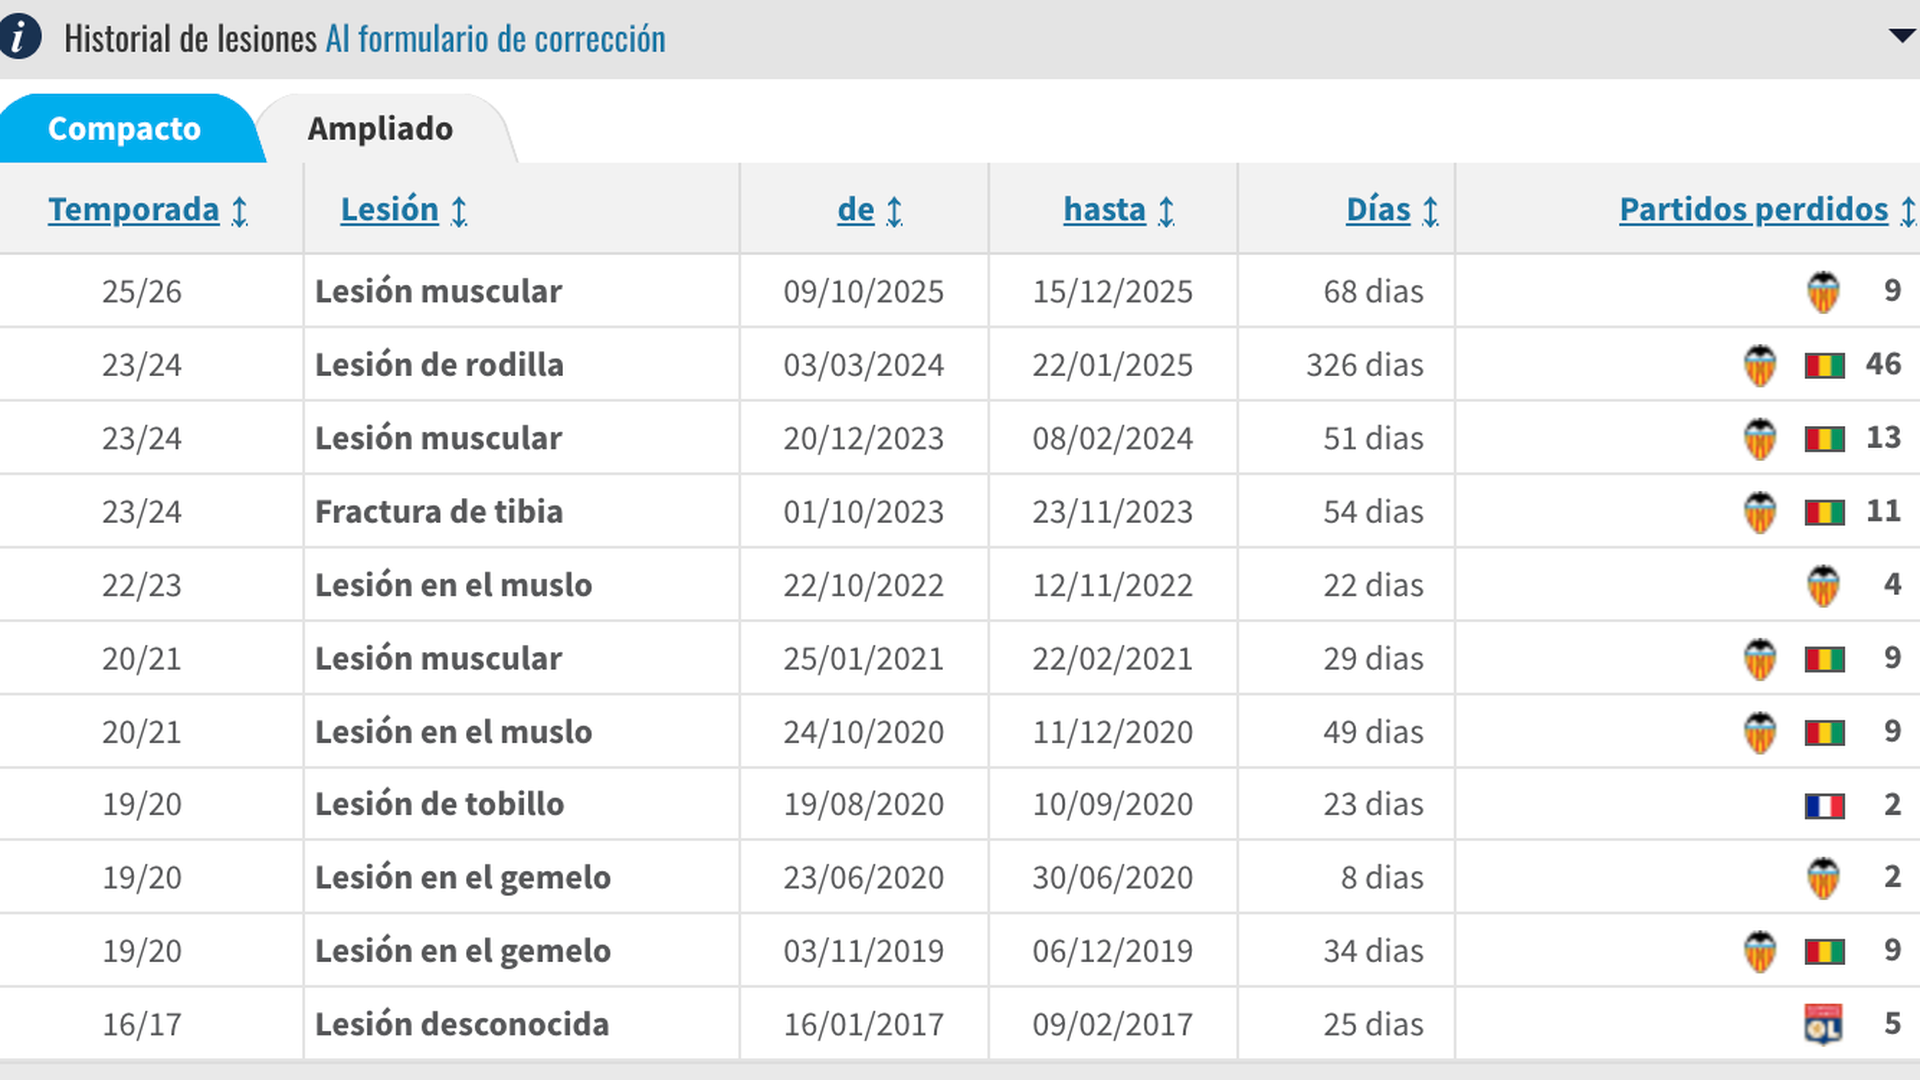Click the France flag in the Lesión de tobillo row
This screenshot has height=1080, width=1920.
click(1825, 804)
